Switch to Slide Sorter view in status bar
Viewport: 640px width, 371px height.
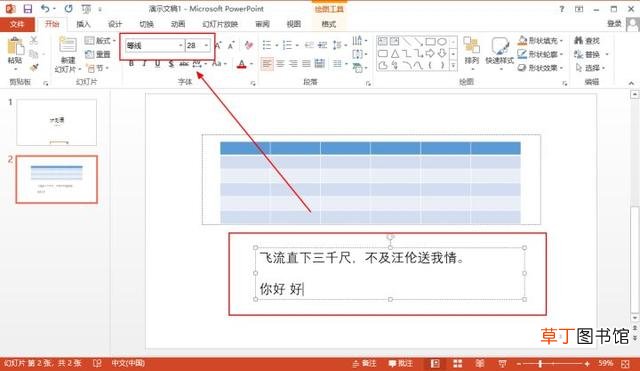pos(458,363)
